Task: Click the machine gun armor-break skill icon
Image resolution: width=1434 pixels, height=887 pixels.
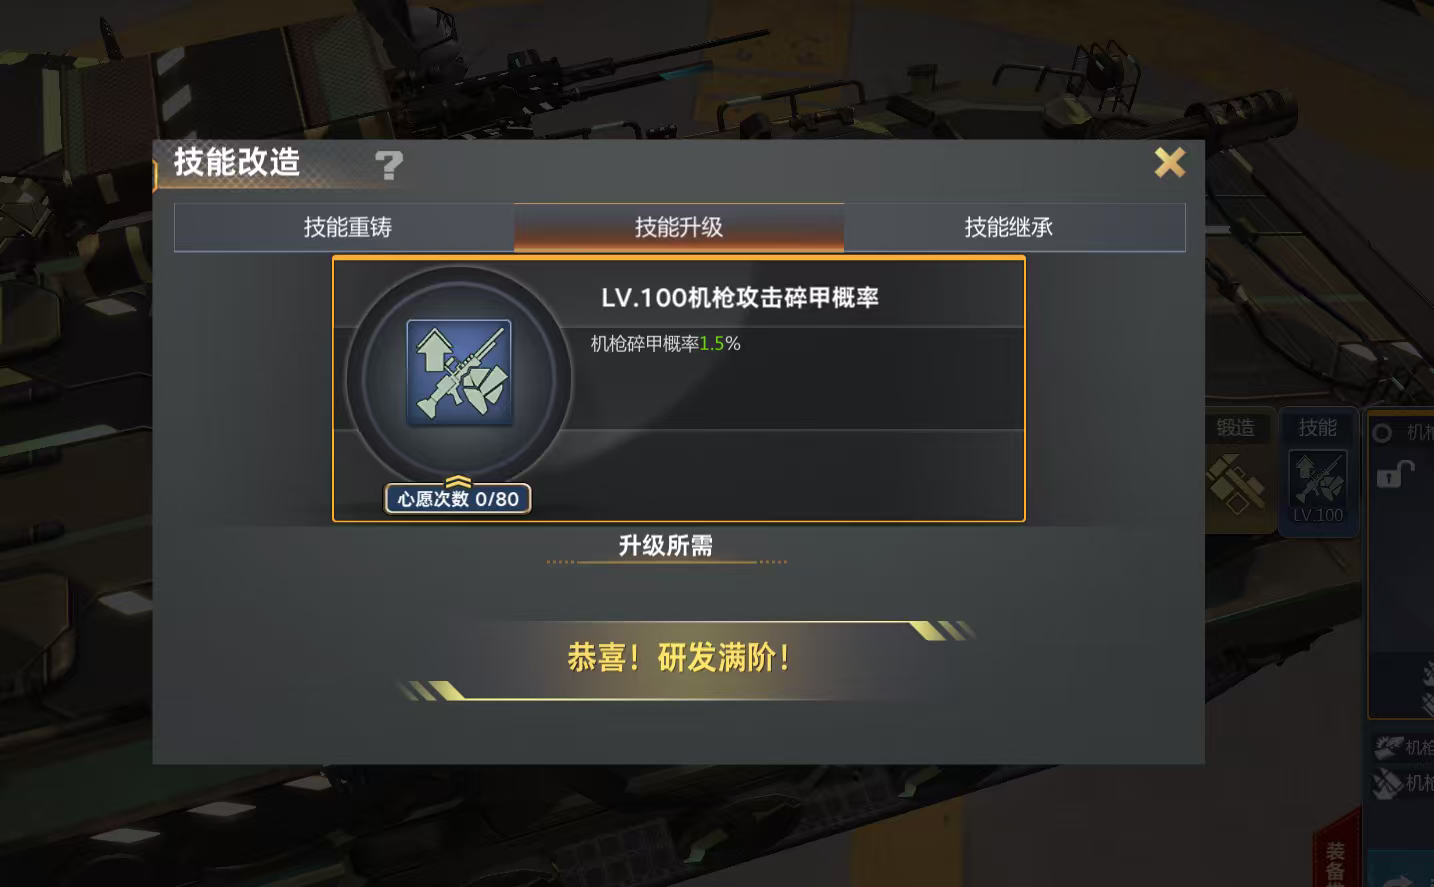Action: click(x=459, y=372)
